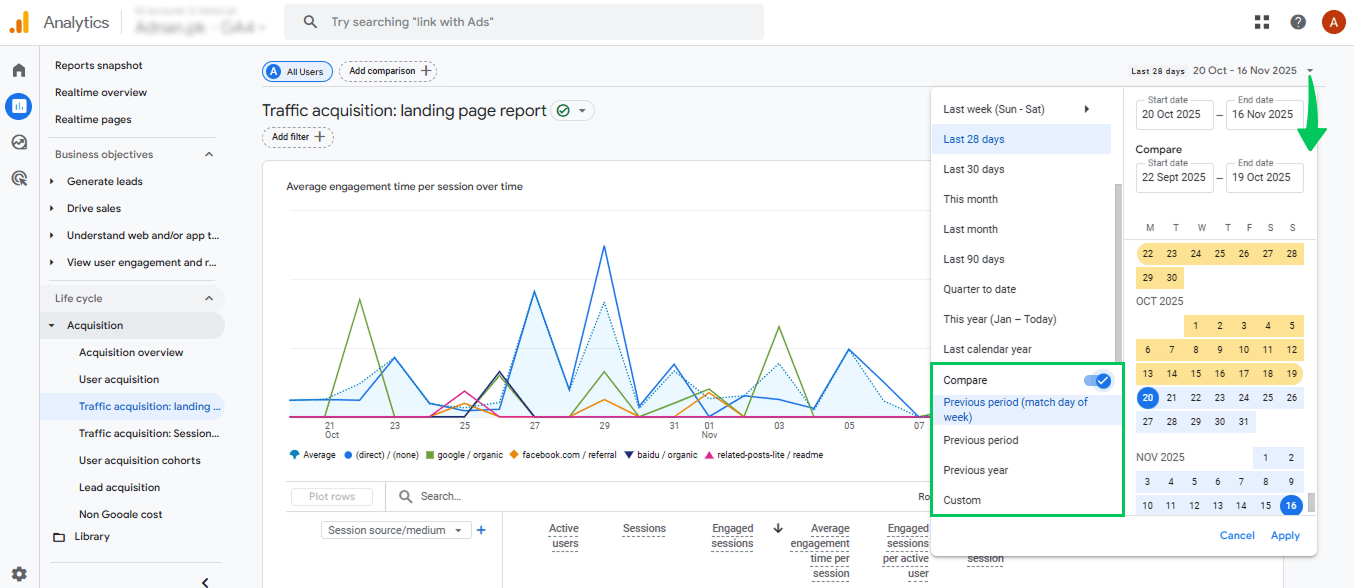Click the date range Start date field
The image size is (1354, 588).
click(1174, 114)
